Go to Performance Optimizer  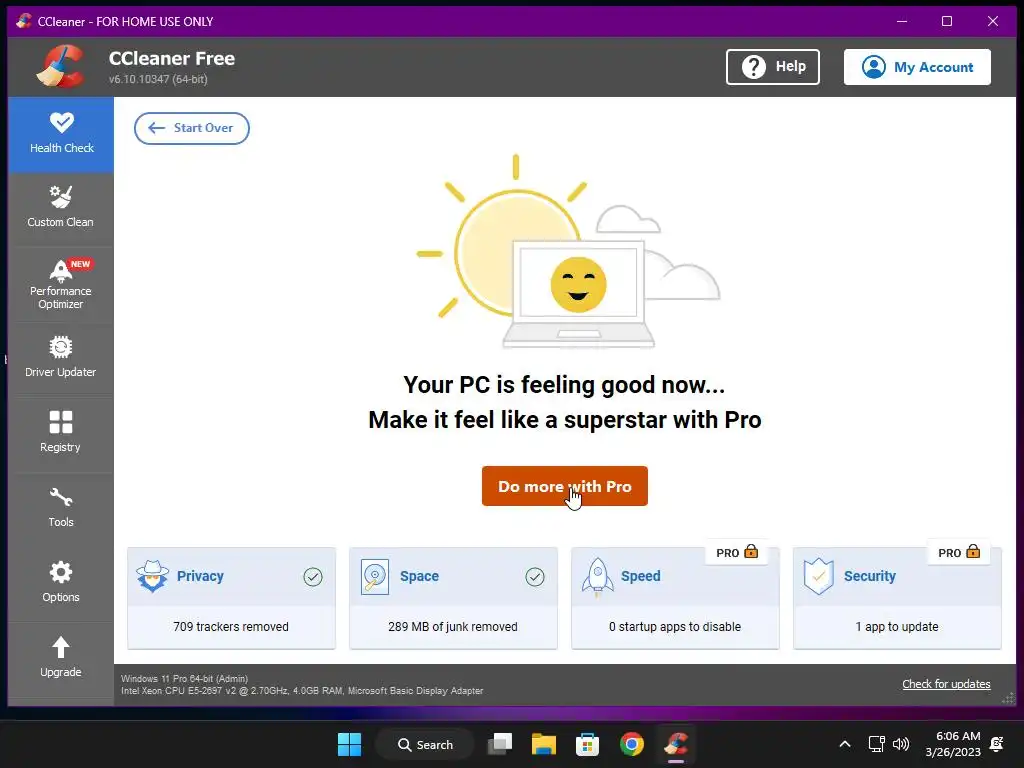[x=61, y=284]
